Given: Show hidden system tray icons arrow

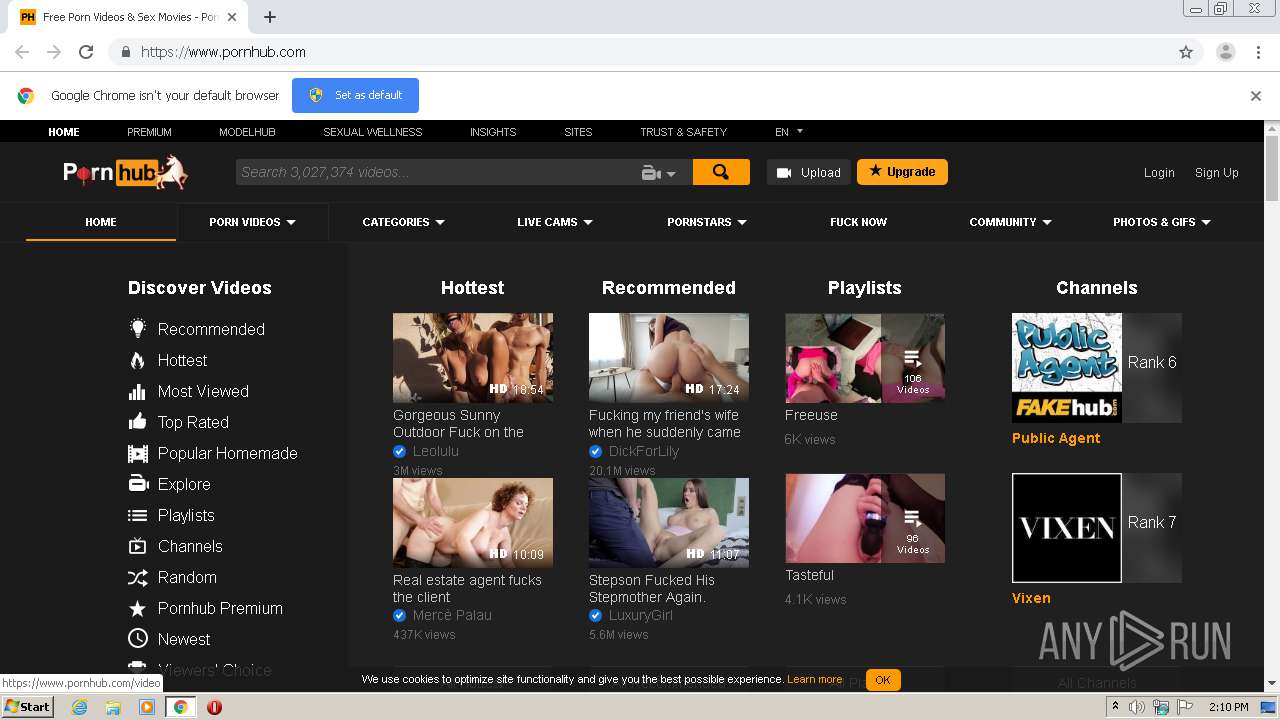Looking at the screenshot, I should coord(1115,707).
